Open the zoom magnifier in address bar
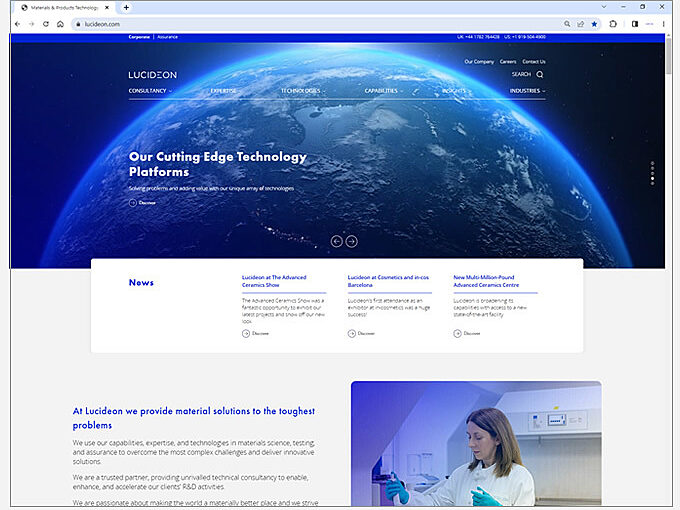 tap(567, 24)
